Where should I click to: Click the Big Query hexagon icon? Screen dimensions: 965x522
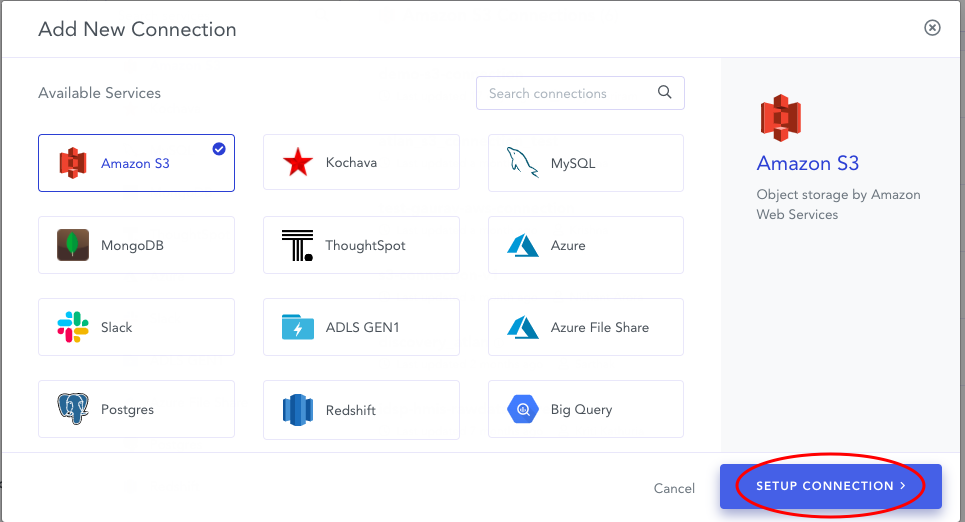coord(523,409)
